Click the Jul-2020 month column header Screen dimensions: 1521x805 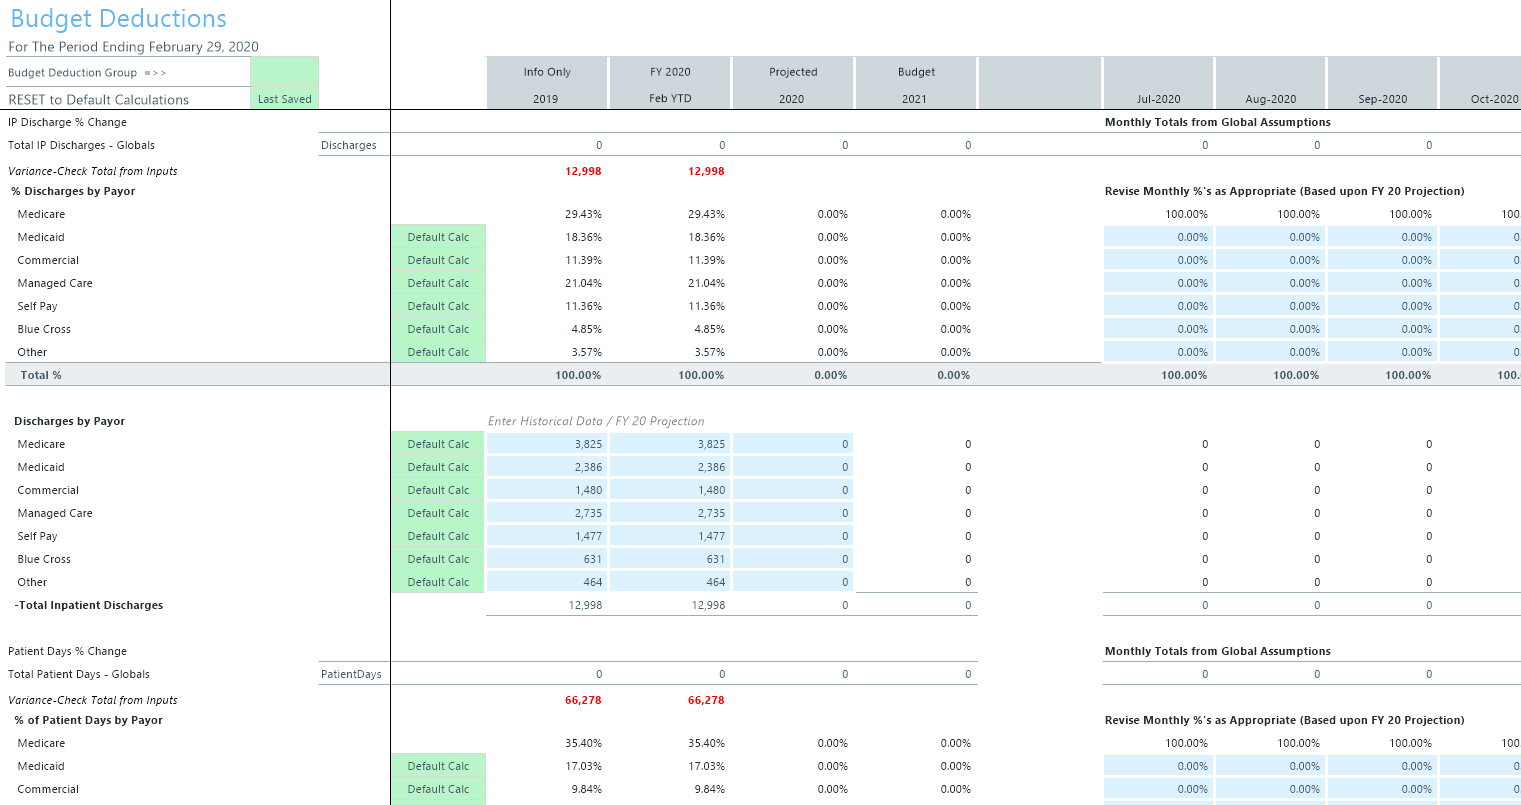[x=1158, y=99]
